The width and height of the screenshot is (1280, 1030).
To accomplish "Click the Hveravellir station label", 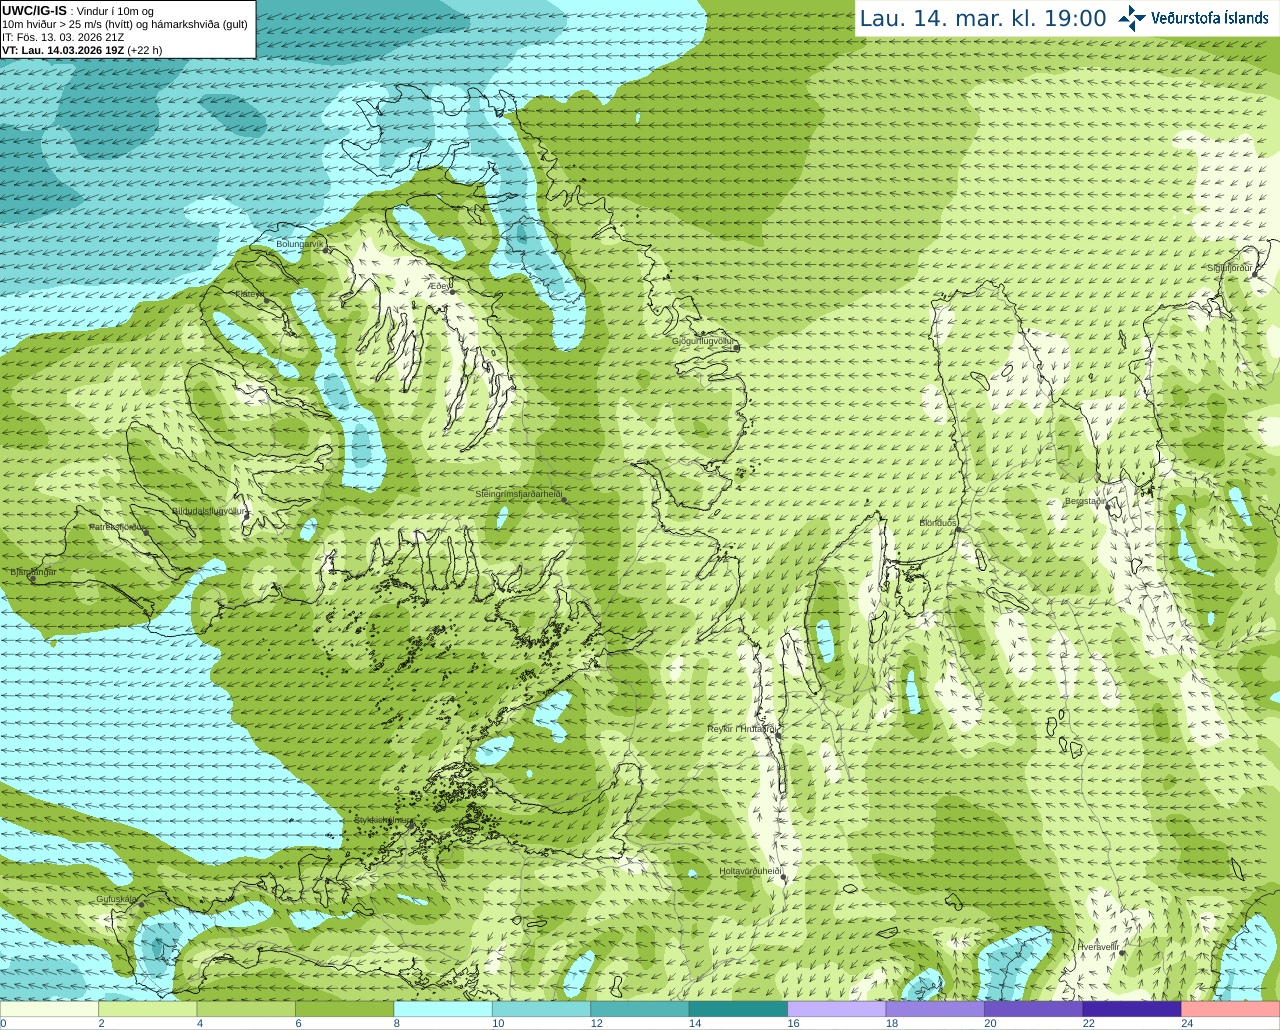I will [x=1098, y=946].
